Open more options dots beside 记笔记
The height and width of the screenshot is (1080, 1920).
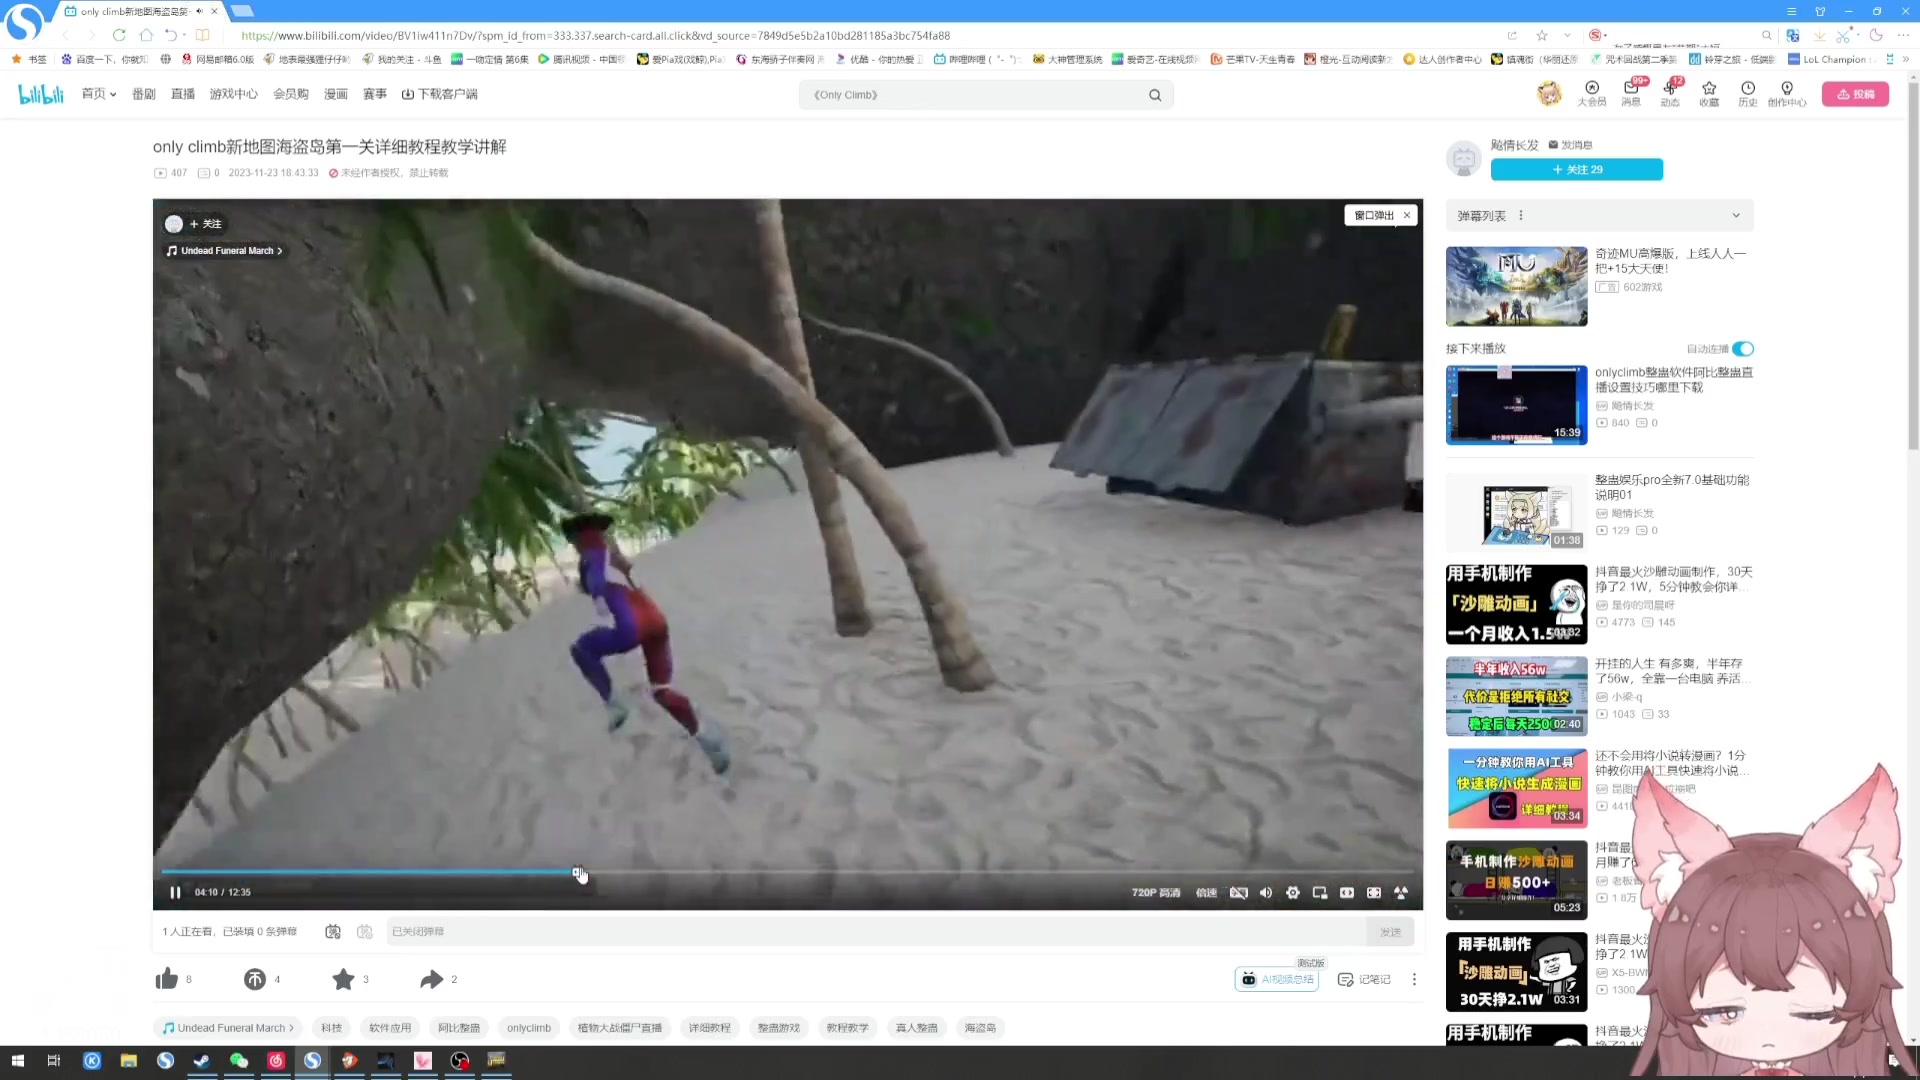click(x=1414, y=979)
